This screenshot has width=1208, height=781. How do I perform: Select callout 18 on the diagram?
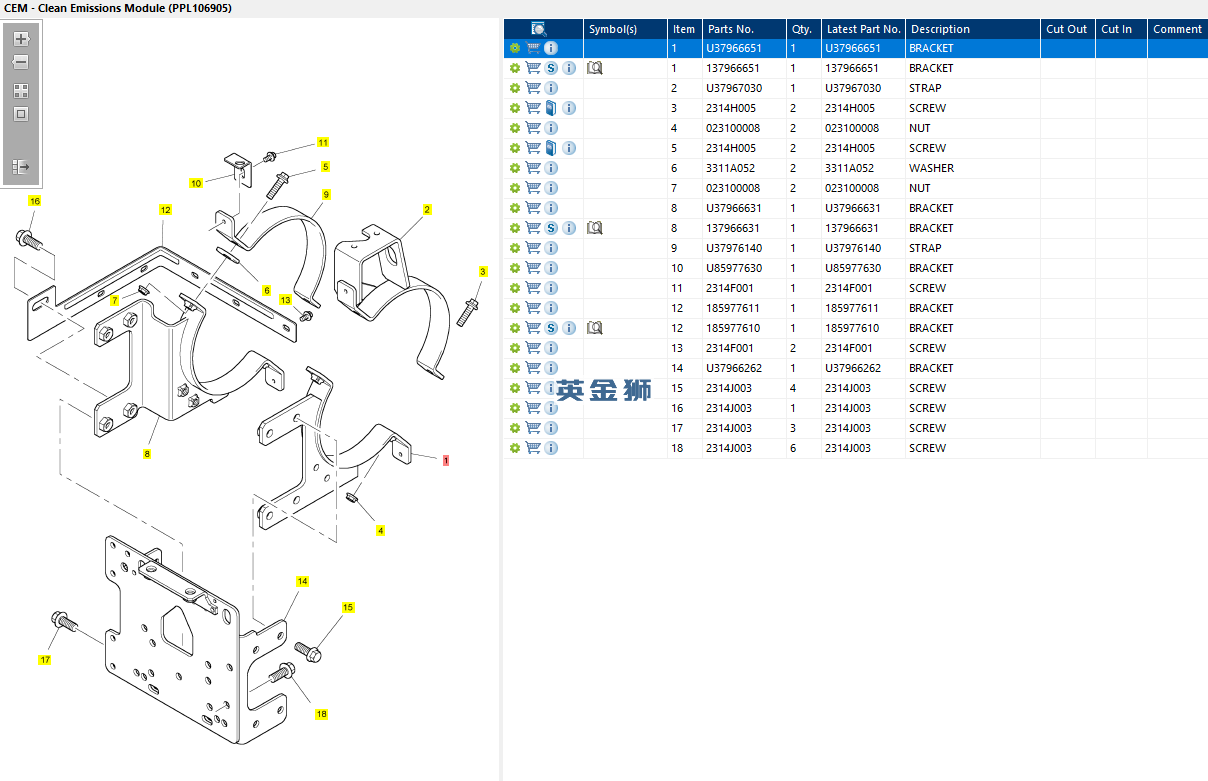(321, 714)
